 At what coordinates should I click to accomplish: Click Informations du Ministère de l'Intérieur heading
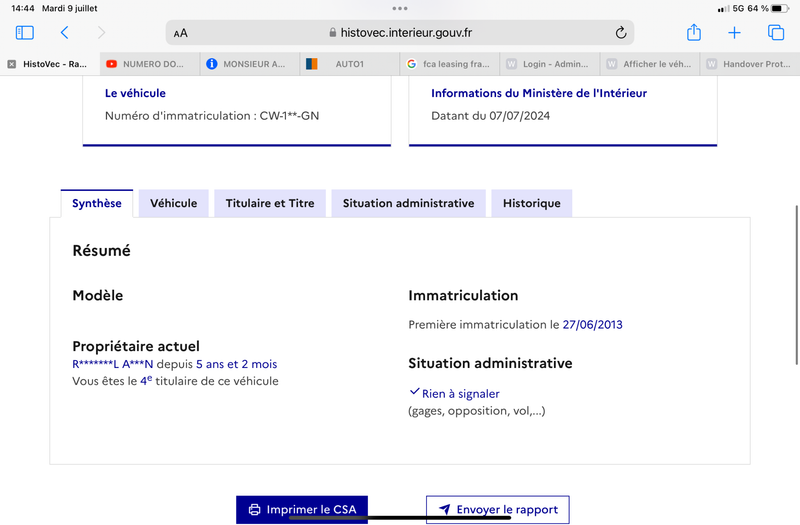pos(539,93)
